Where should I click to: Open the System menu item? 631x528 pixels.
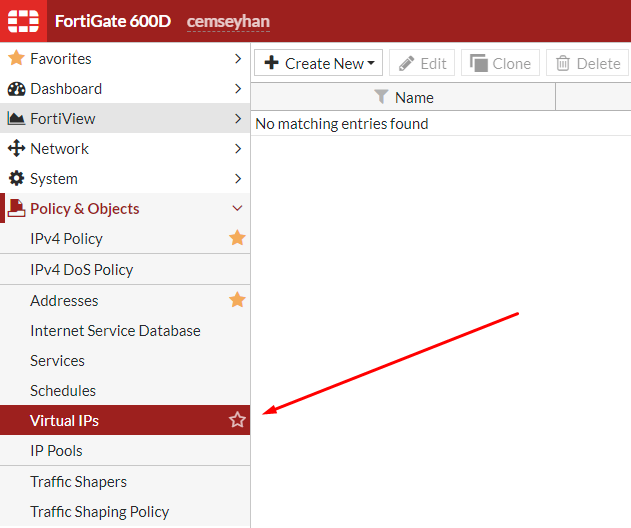125,178
